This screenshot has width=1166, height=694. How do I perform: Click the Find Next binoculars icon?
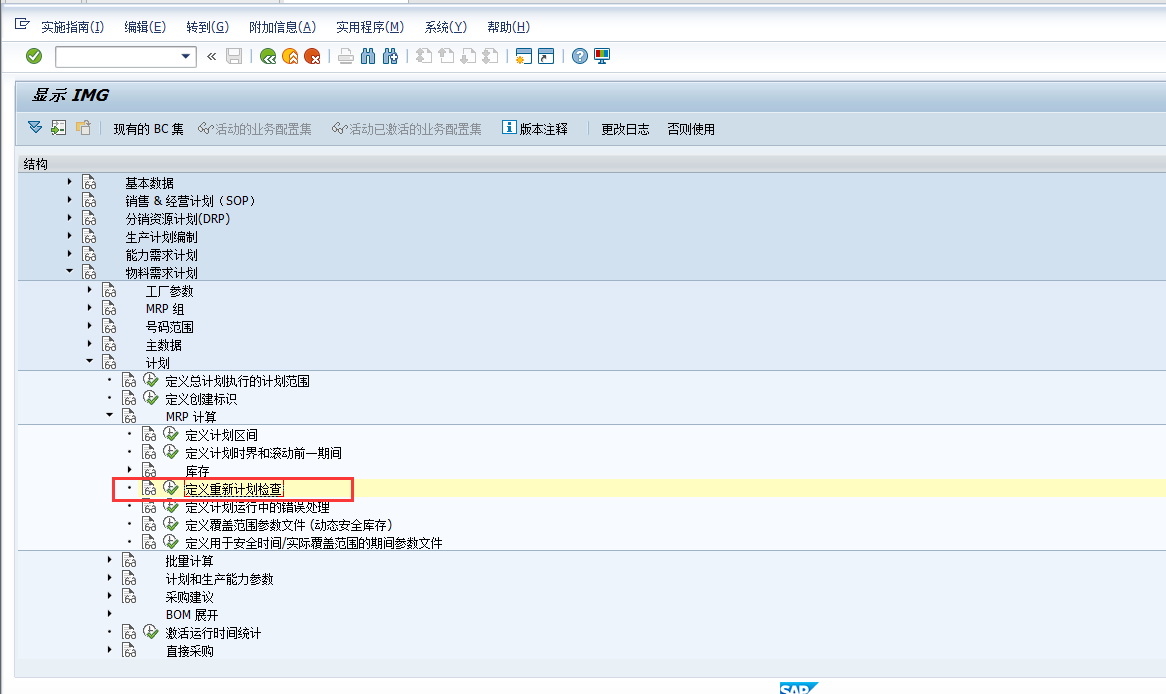pyautogui.click(x=390, y=56)
